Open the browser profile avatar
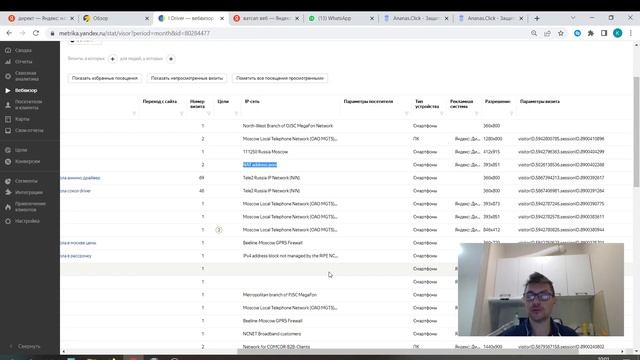The height and width of the screenshot is (360, 640). point(618,33)
